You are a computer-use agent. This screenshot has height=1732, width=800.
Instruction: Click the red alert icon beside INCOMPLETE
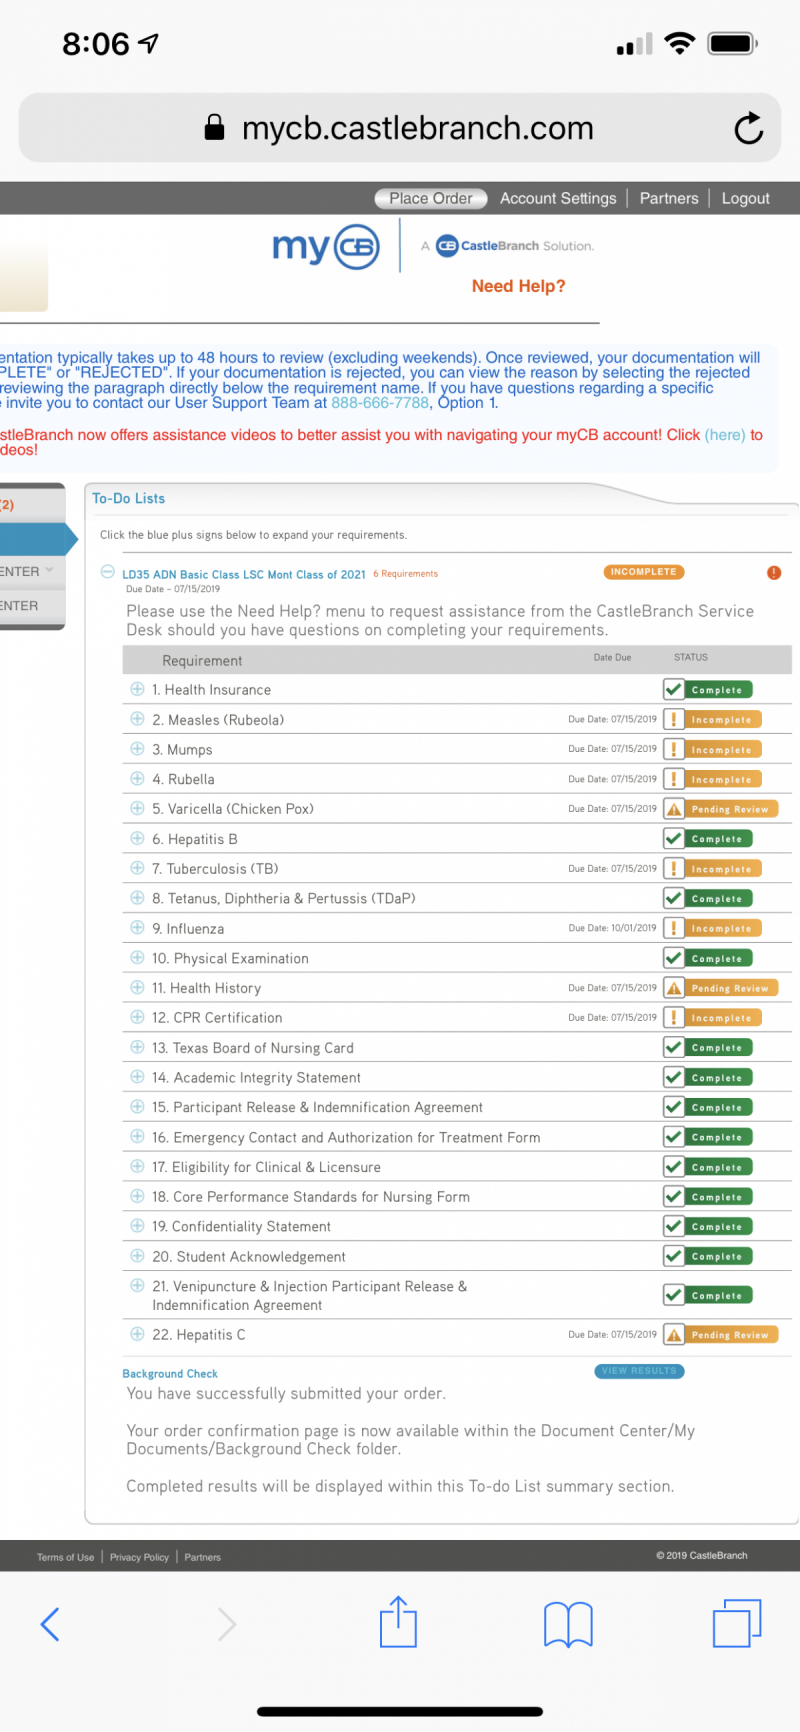point(773,573)
